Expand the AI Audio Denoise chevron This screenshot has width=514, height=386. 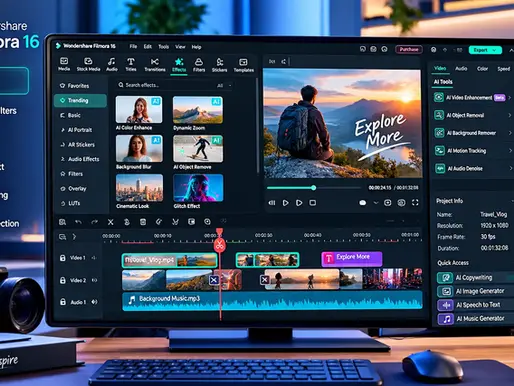point(511,169)
